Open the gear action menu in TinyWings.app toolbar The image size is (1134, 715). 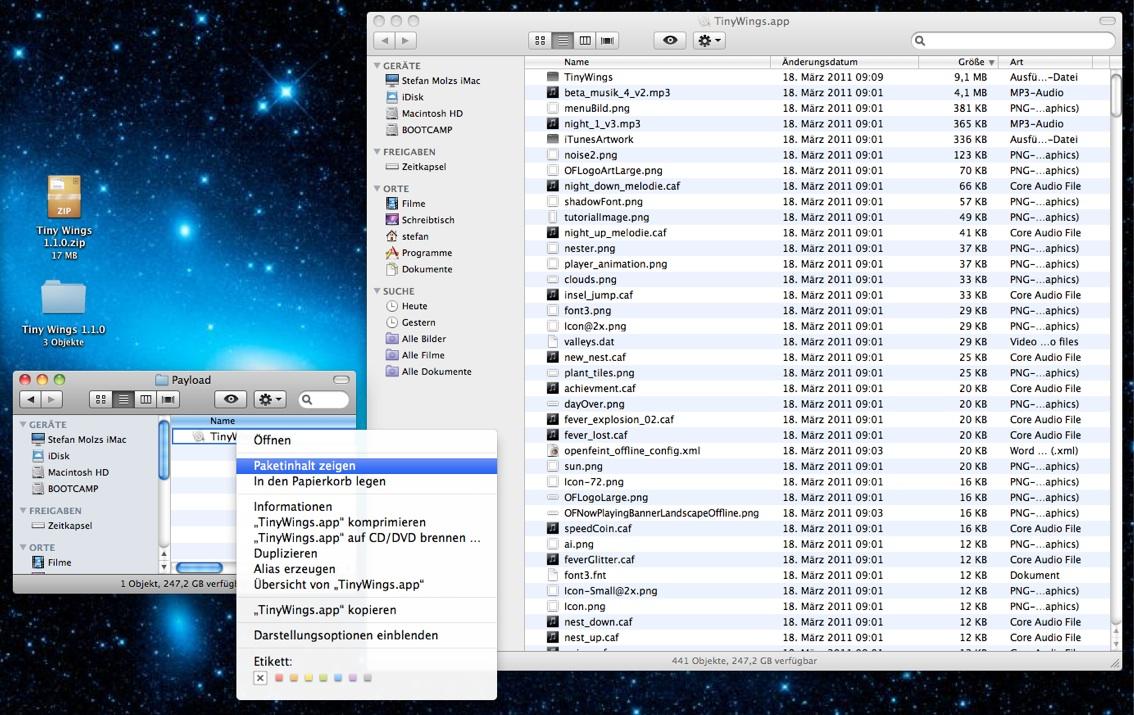click(709, 40)
